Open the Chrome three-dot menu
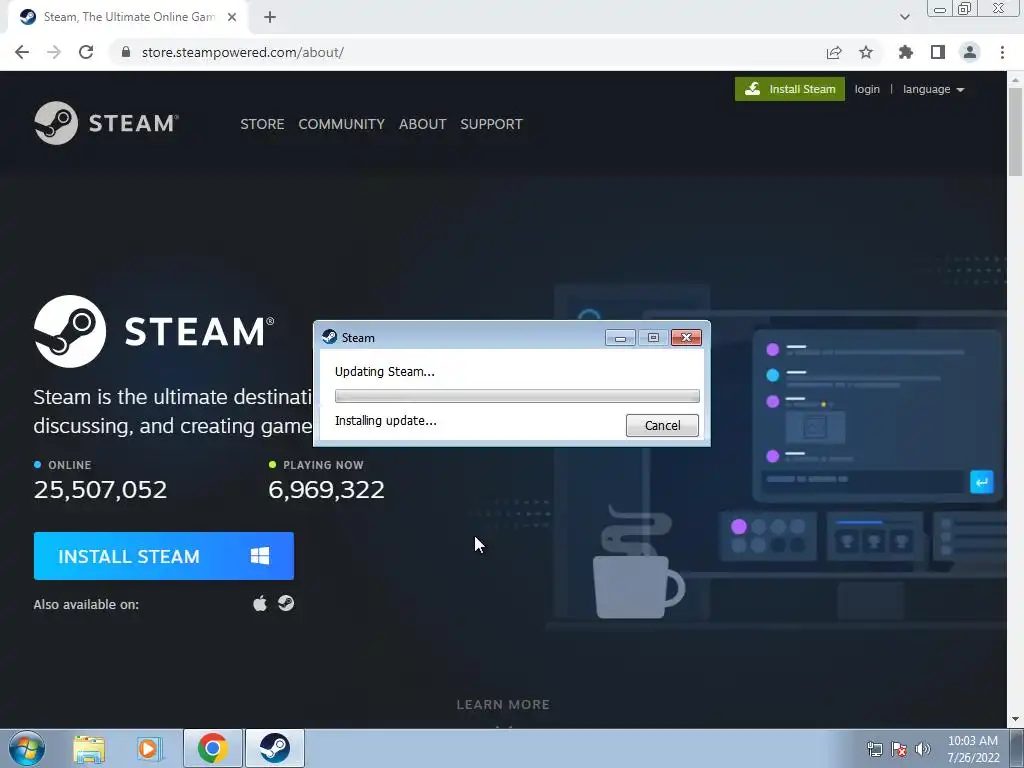Screen dimensions: 1024x768 (x=1002, y=52)
